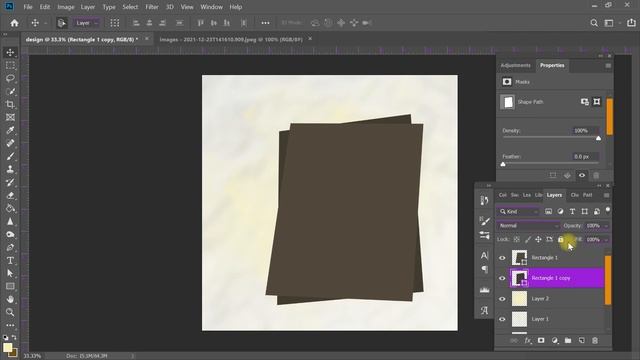Toggle lock all padlock icon

tap(560, 240)
